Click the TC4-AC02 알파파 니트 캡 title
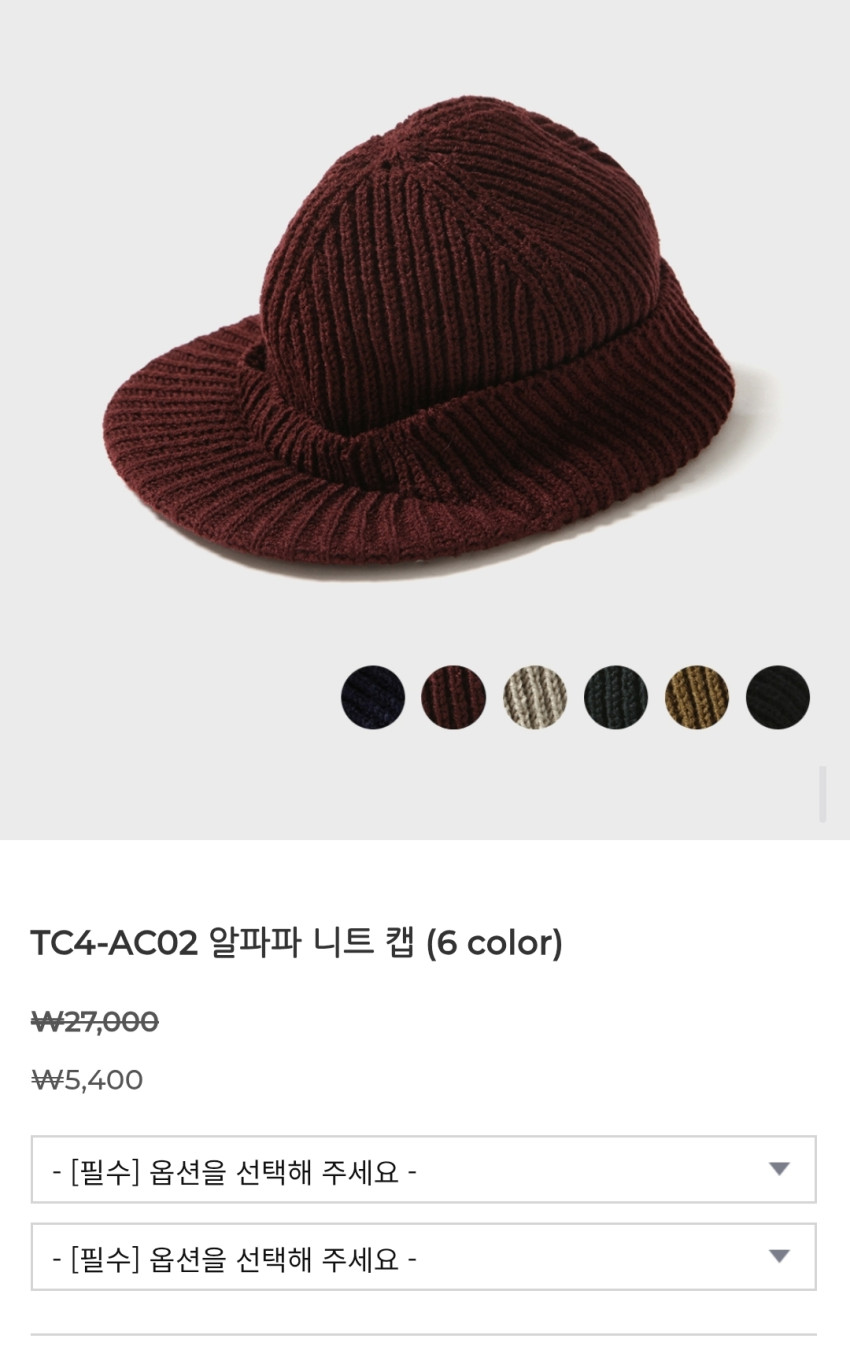This screenshot has width=850, height=1346. 297,943
